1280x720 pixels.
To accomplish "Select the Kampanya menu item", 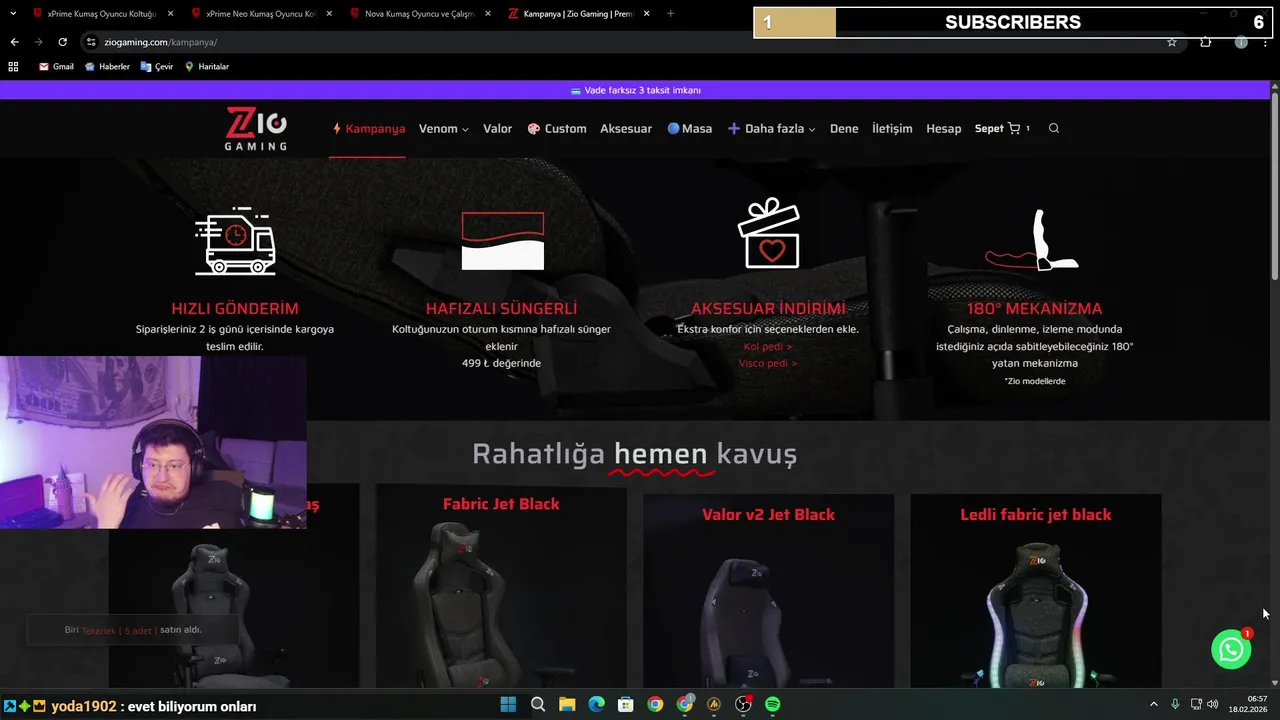I will 368,128.
